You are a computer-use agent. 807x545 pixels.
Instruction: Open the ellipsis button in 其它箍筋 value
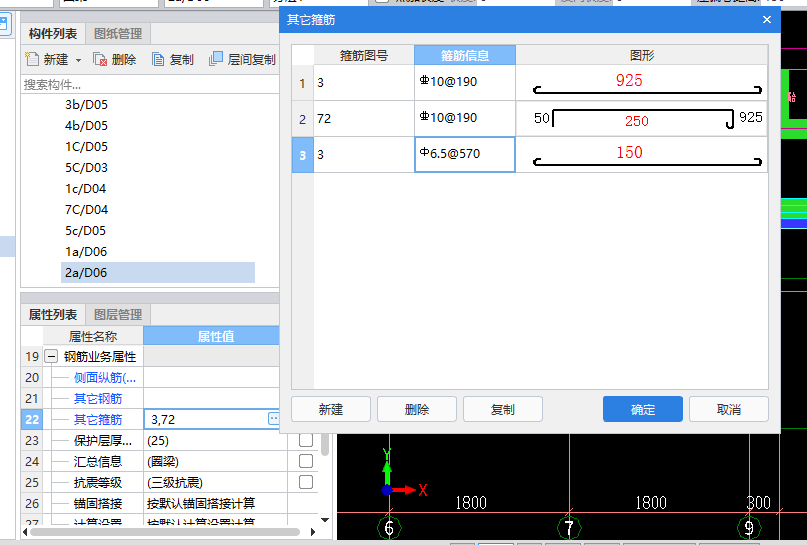click(273, 419)
